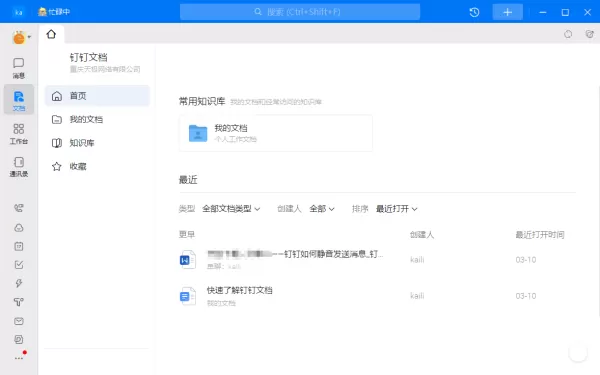Click the 最近打开时间 column header

pos(540,235)
